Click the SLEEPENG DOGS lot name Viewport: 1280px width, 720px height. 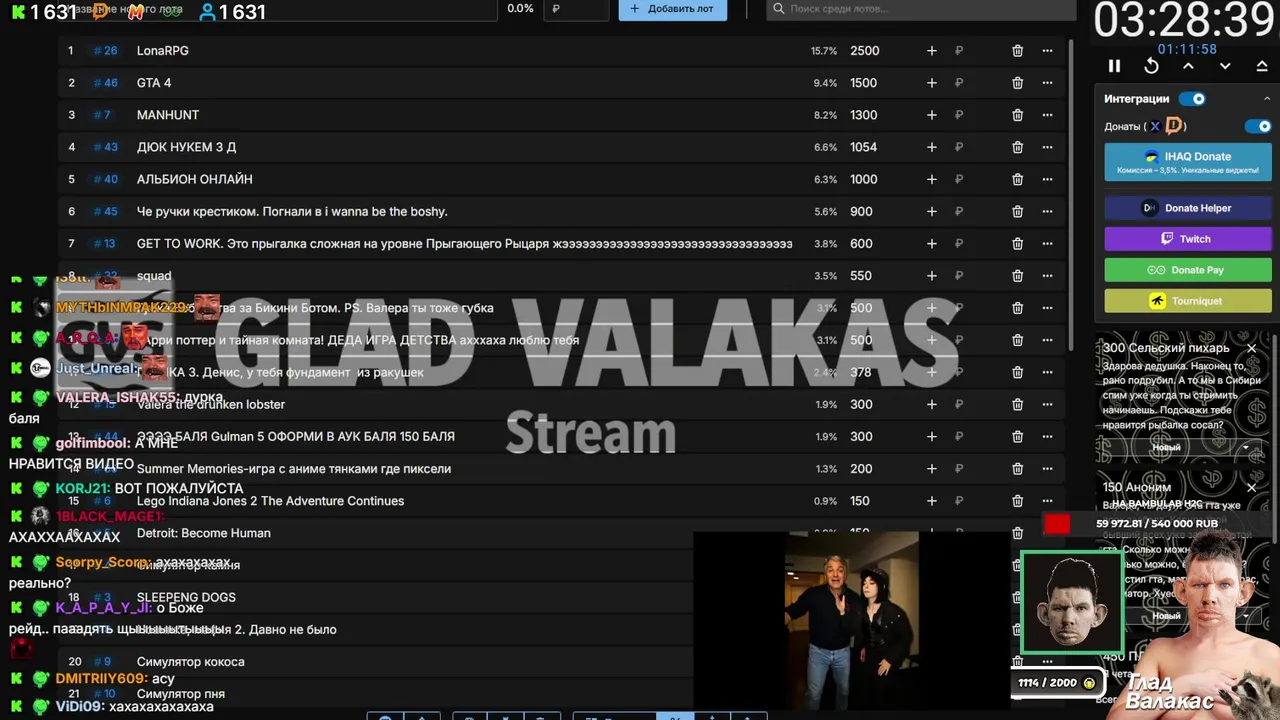[186, 597]
